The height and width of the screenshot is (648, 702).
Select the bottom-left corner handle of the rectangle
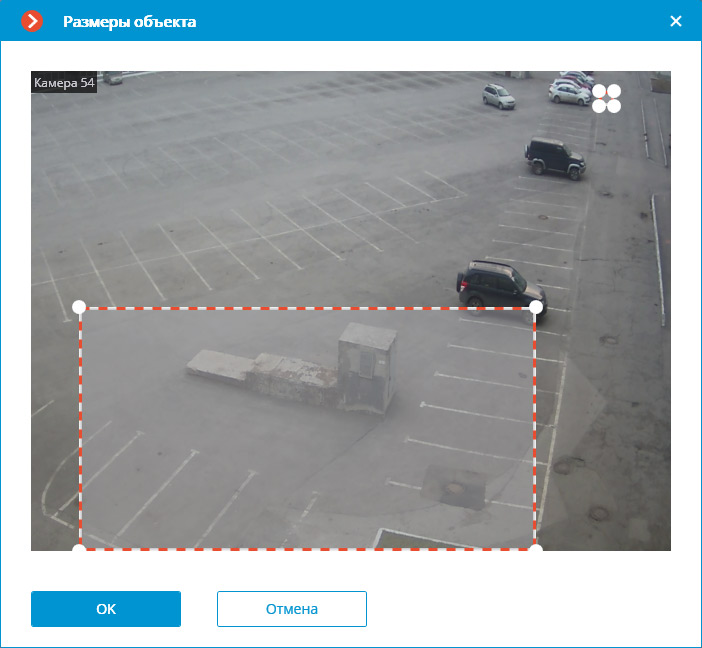point(80,548)
